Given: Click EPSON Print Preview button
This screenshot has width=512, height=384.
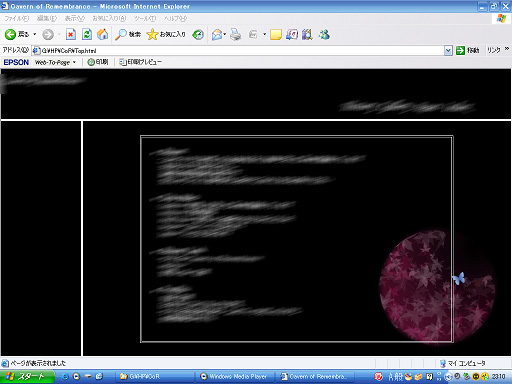Looking at the screenshot, I should point(140,62).
